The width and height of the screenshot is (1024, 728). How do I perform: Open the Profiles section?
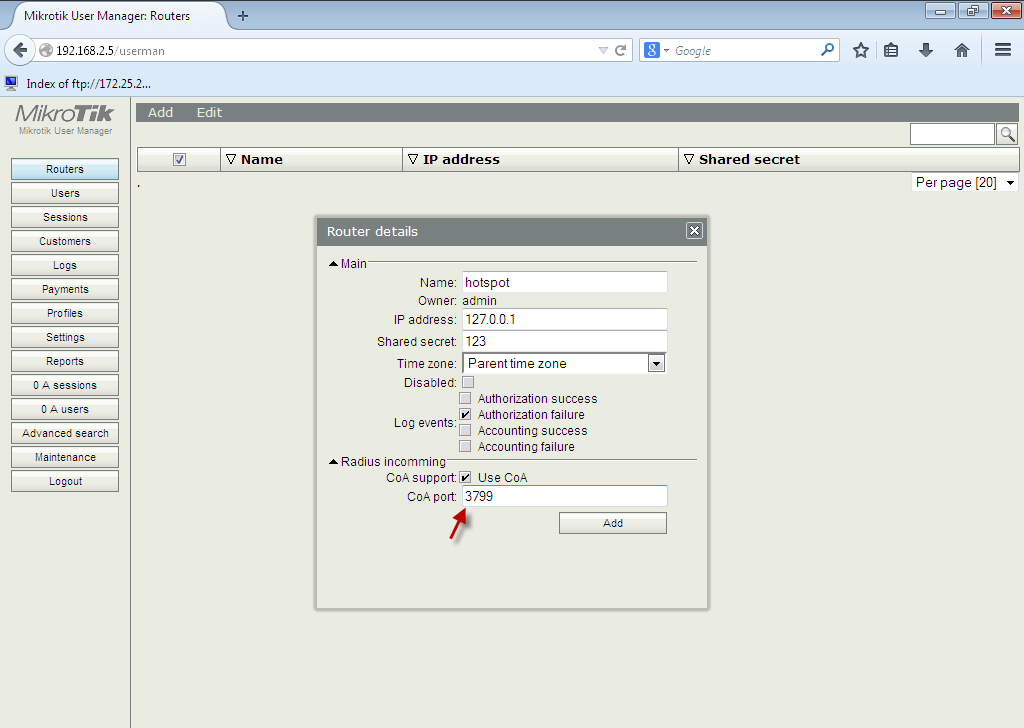point(65,313)
